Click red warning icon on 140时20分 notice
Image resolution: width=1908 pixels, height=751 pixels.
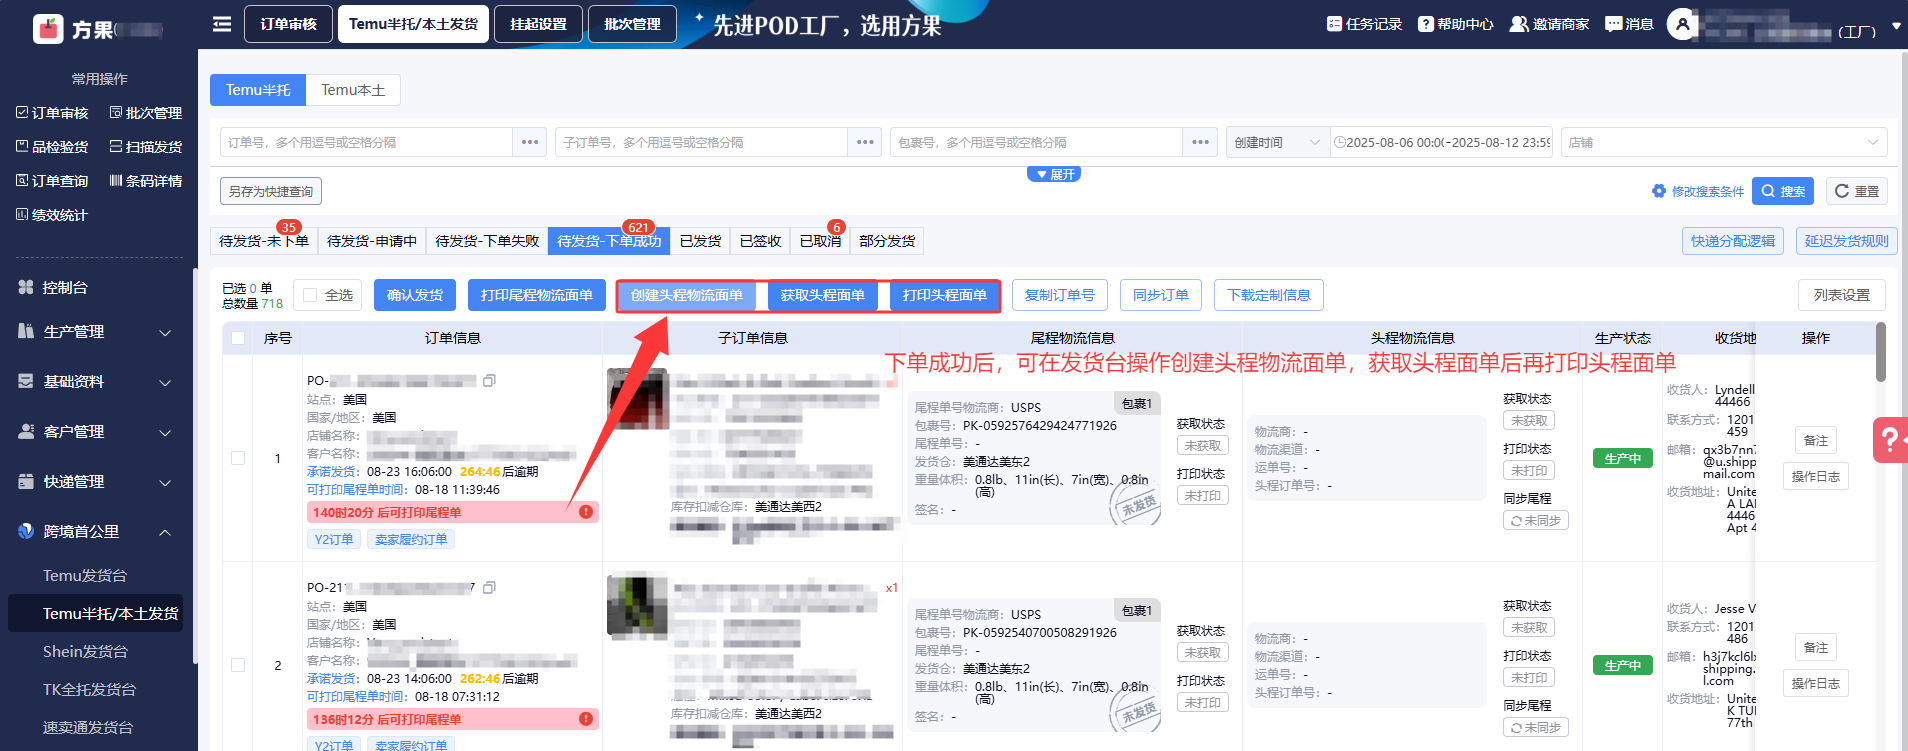(586, 512)
